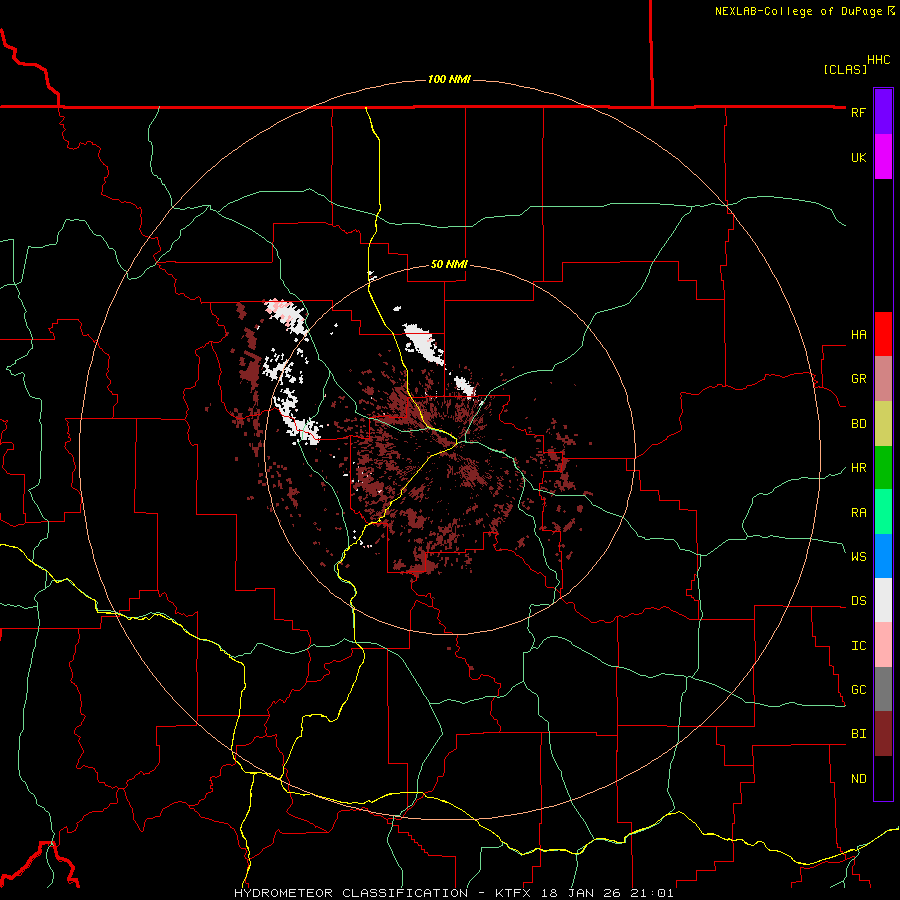Click the GR legend label
This screenshot has width=900, height=900.
[858, 379]
